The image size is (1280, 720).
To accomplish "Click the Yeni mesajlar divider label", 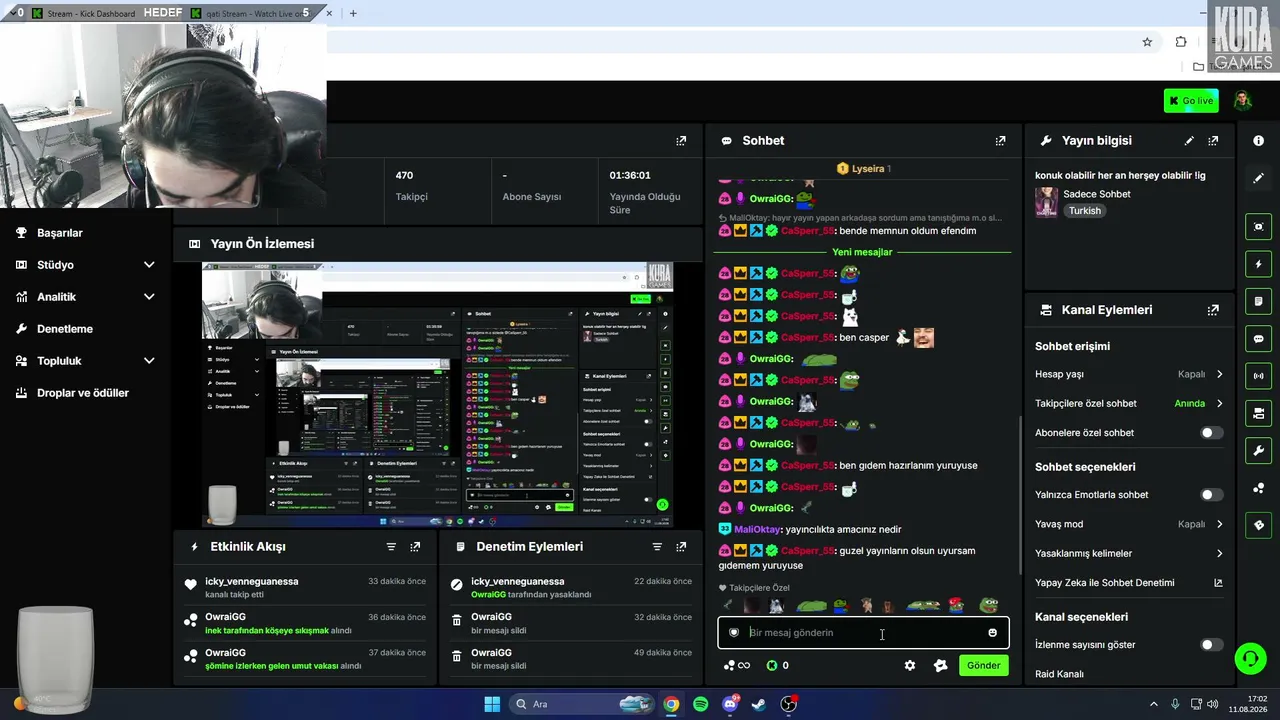I will pos(862,252).
